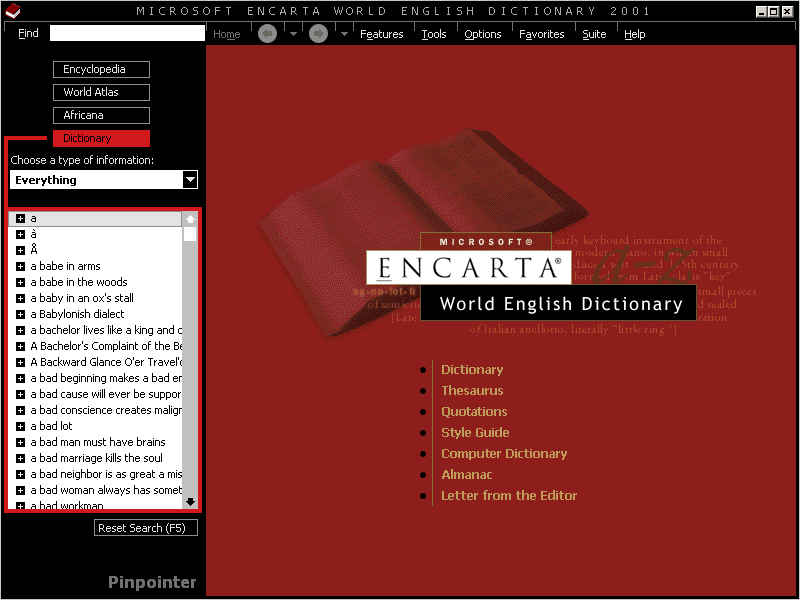Select 'a bad marriage kills the soul' text
The image size is (800, 600).
(x=96, y=458)
